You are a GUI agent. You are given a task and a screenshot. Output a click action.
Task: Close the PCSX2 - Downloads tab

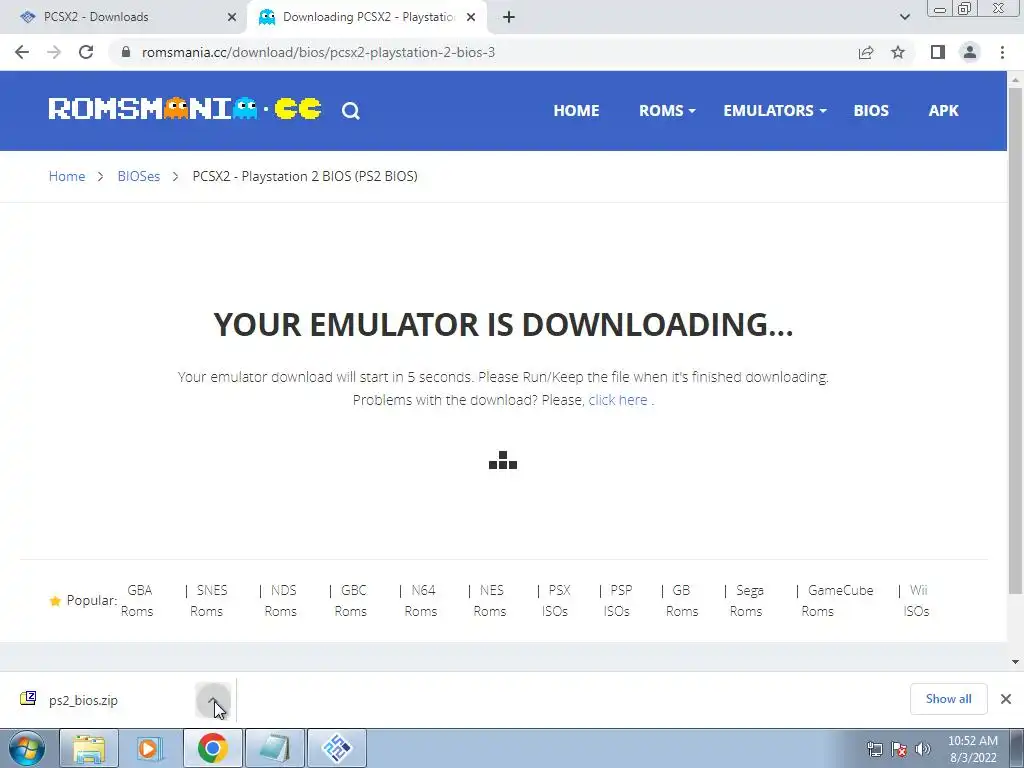point(231,17)
